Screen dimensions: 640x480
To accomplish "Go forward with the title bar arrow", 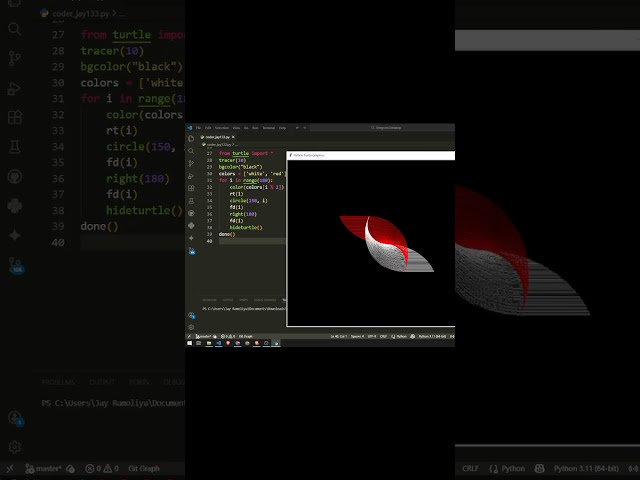I will coord(304,128).
